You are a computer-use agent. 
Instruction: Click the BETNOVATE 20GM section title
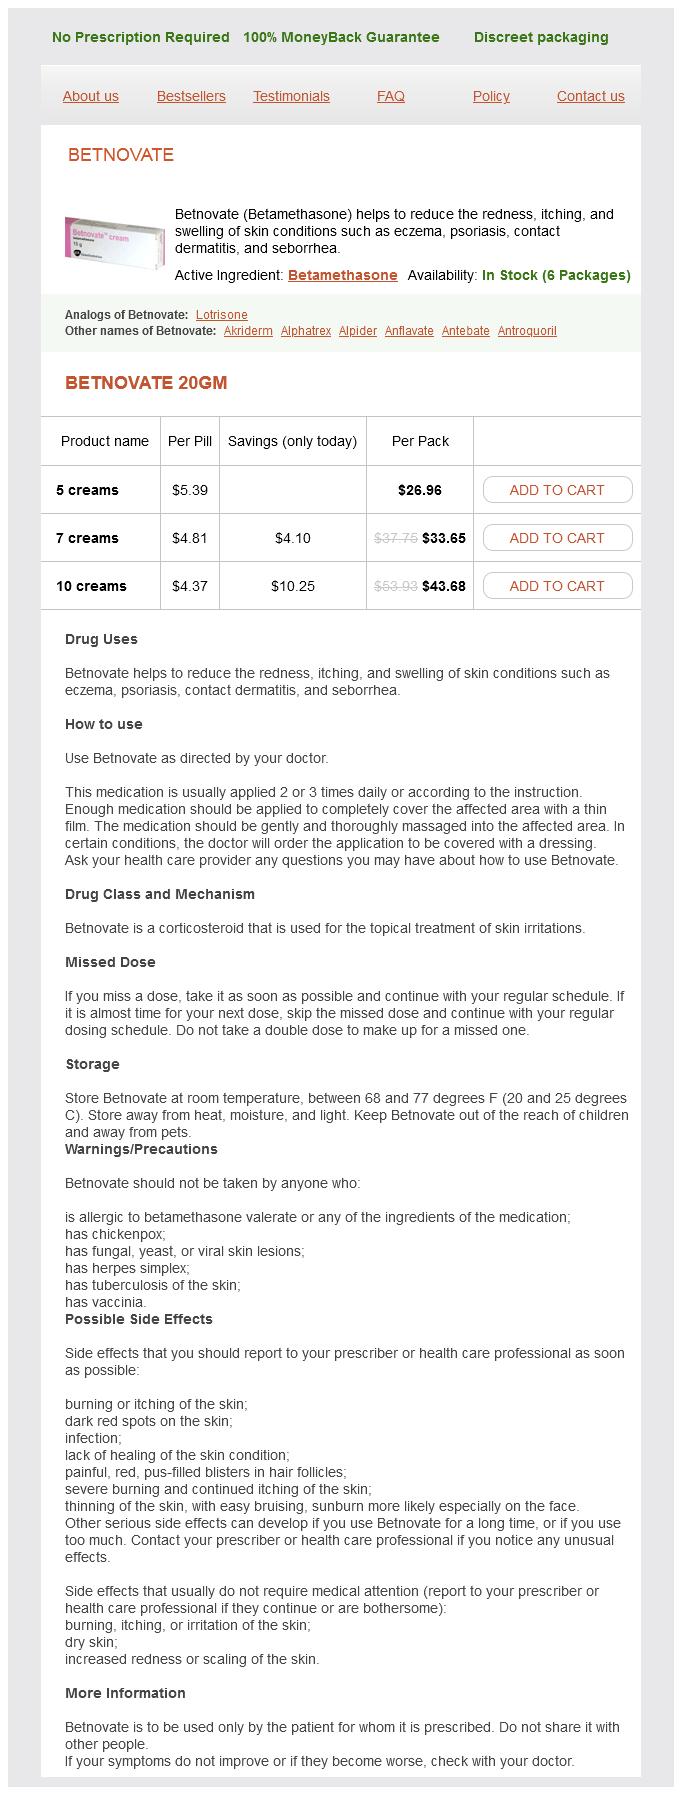click(x=146, y=383)
